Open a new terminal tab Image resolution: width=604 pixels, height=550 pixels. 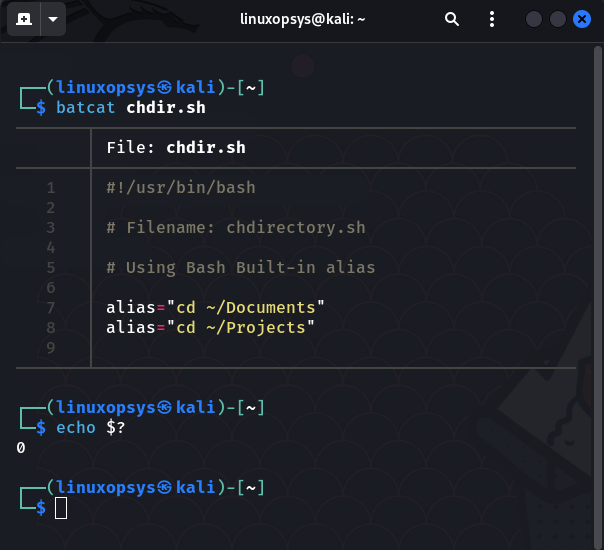point(23,18)
